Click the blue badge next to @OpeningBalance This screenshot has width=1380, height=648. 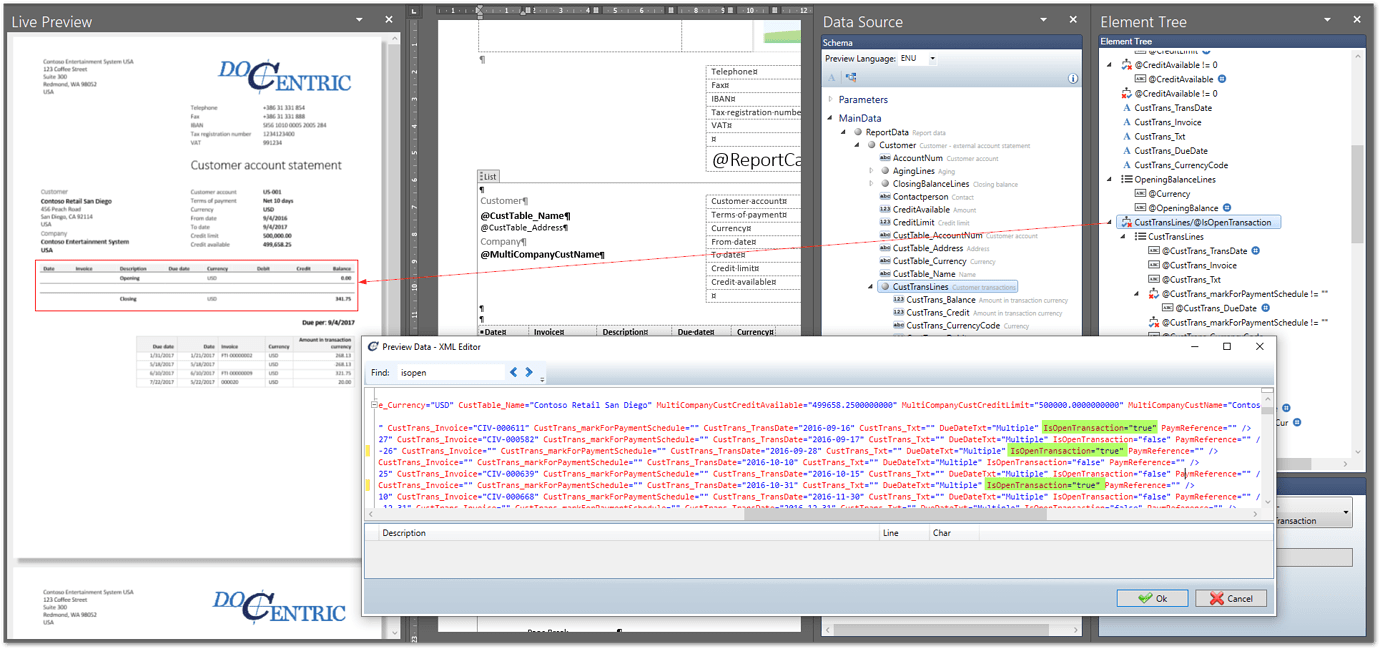(x=1227, y=208)
